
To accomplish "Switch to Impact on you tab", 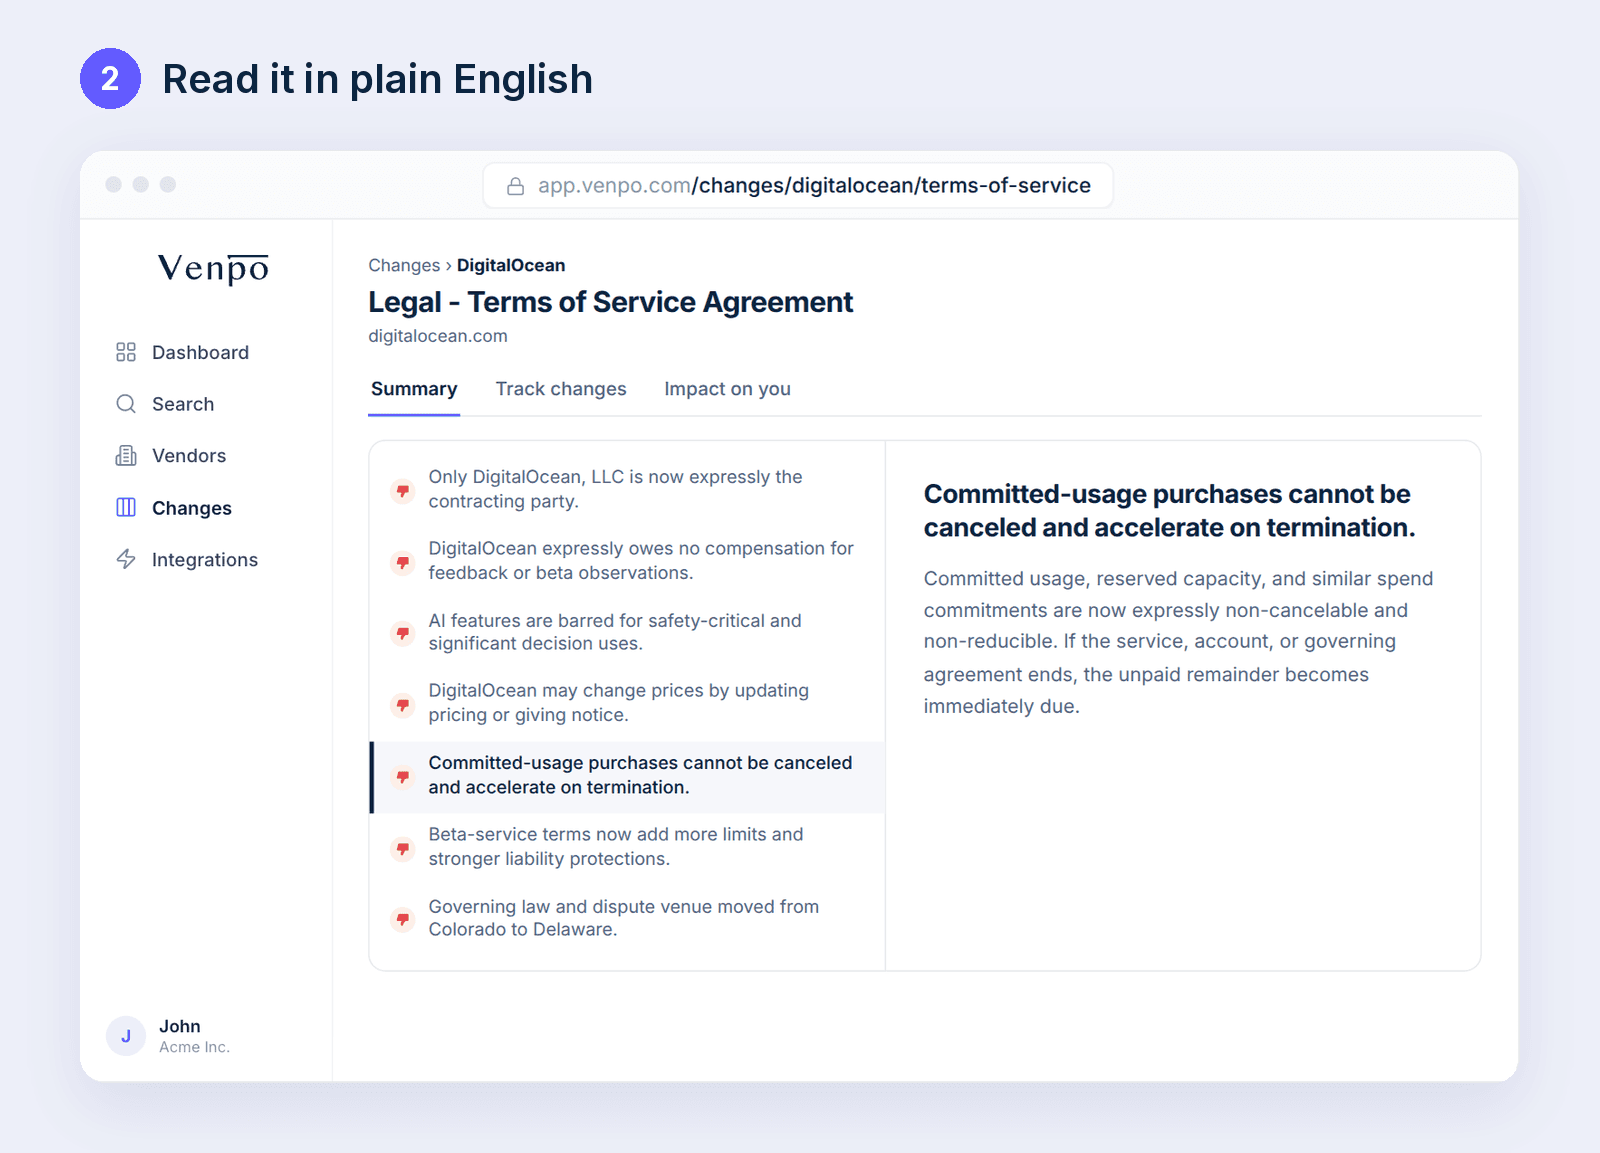I will (727, 389).
